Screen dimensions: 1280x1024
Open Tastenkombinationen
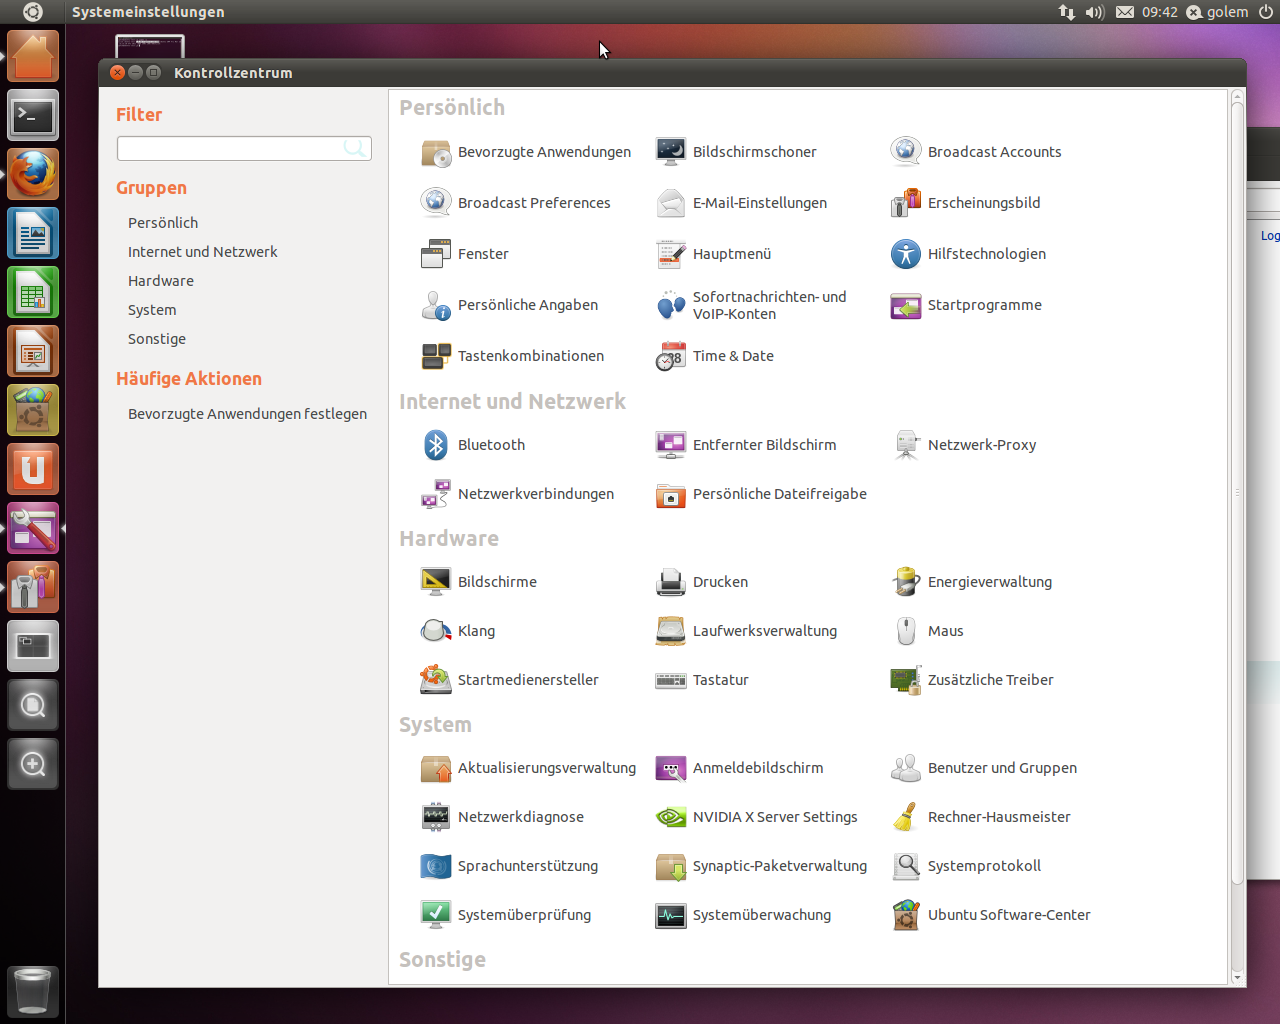(531, 356)
